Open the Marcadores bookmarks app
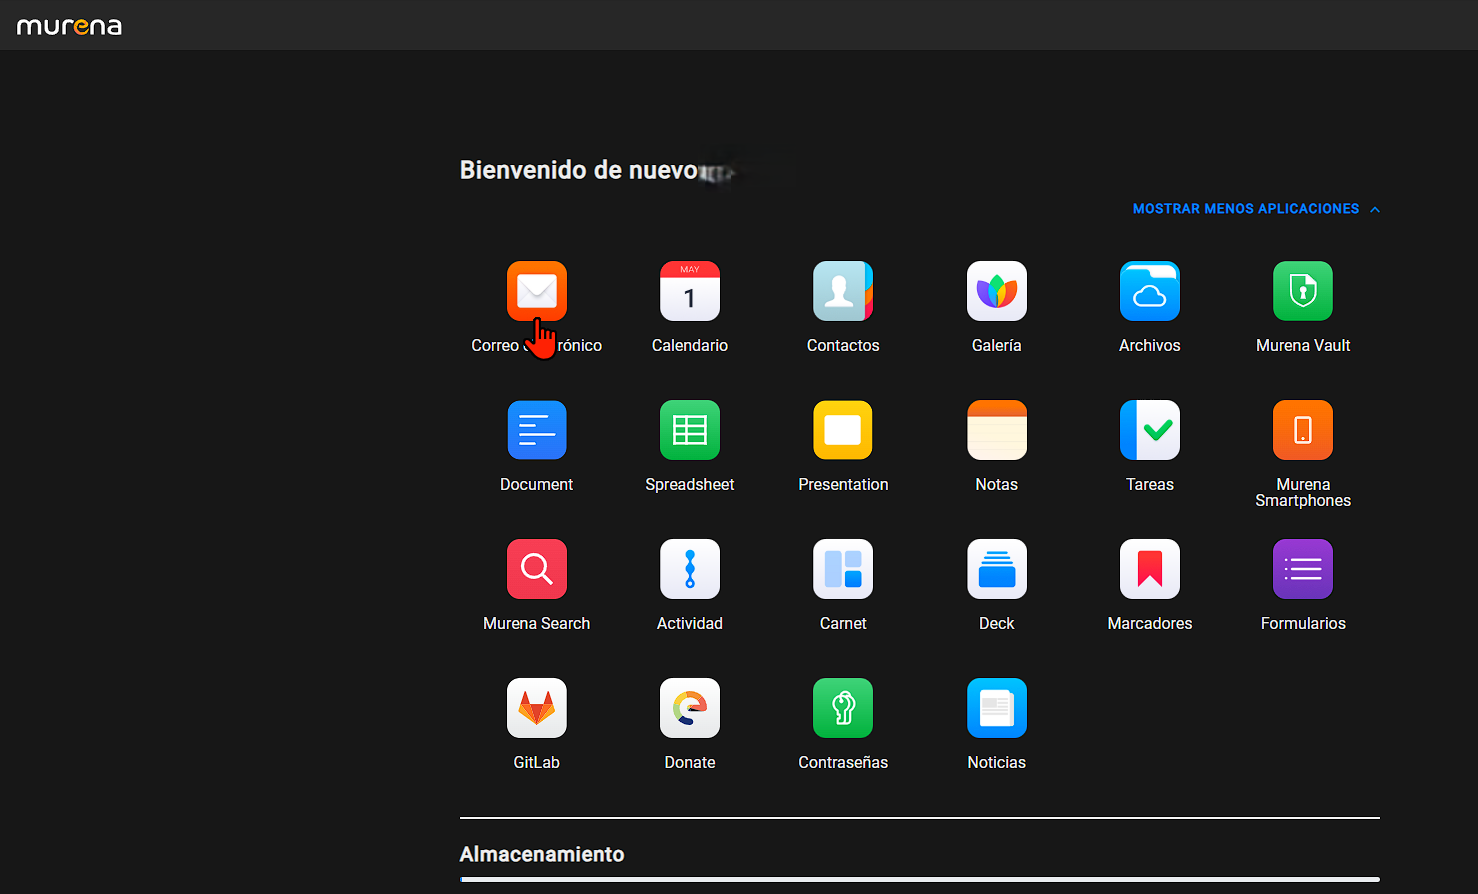The image size is (1478, 894). coord(1149,569)
